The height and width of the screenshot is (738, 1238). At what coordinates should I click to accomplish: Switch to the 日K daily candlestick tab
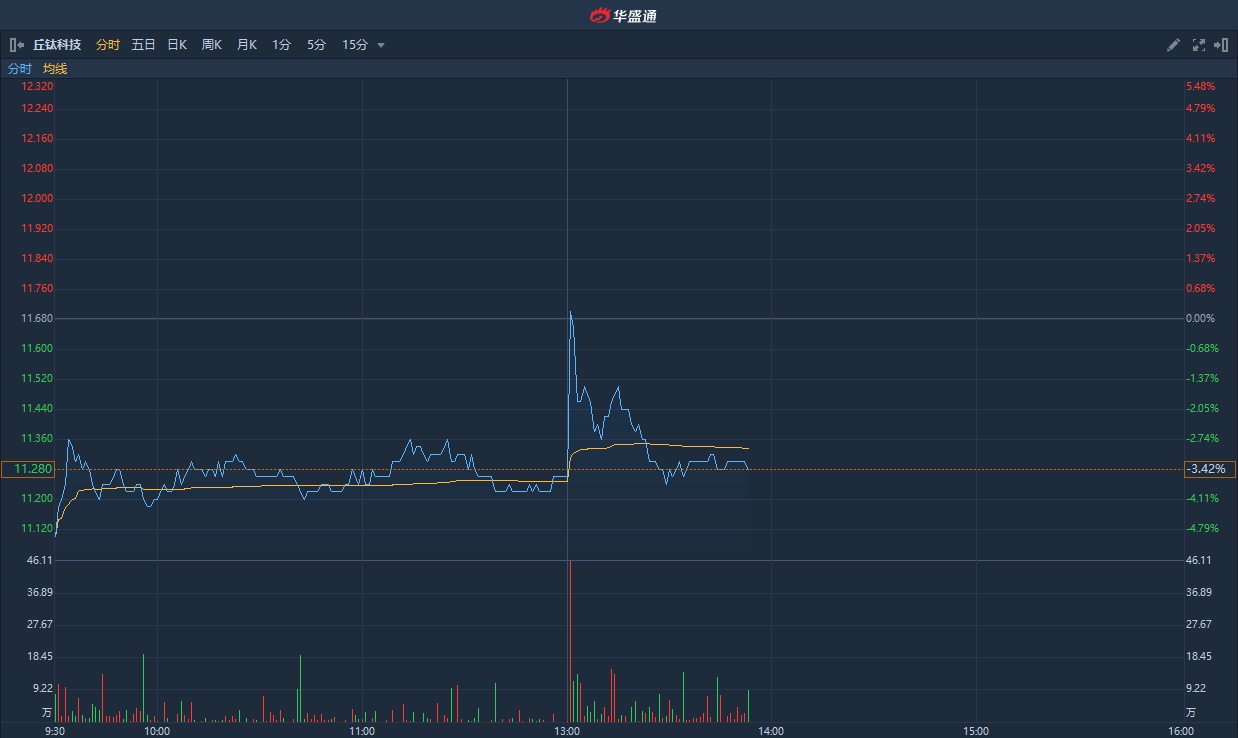(x=177, y=45)
